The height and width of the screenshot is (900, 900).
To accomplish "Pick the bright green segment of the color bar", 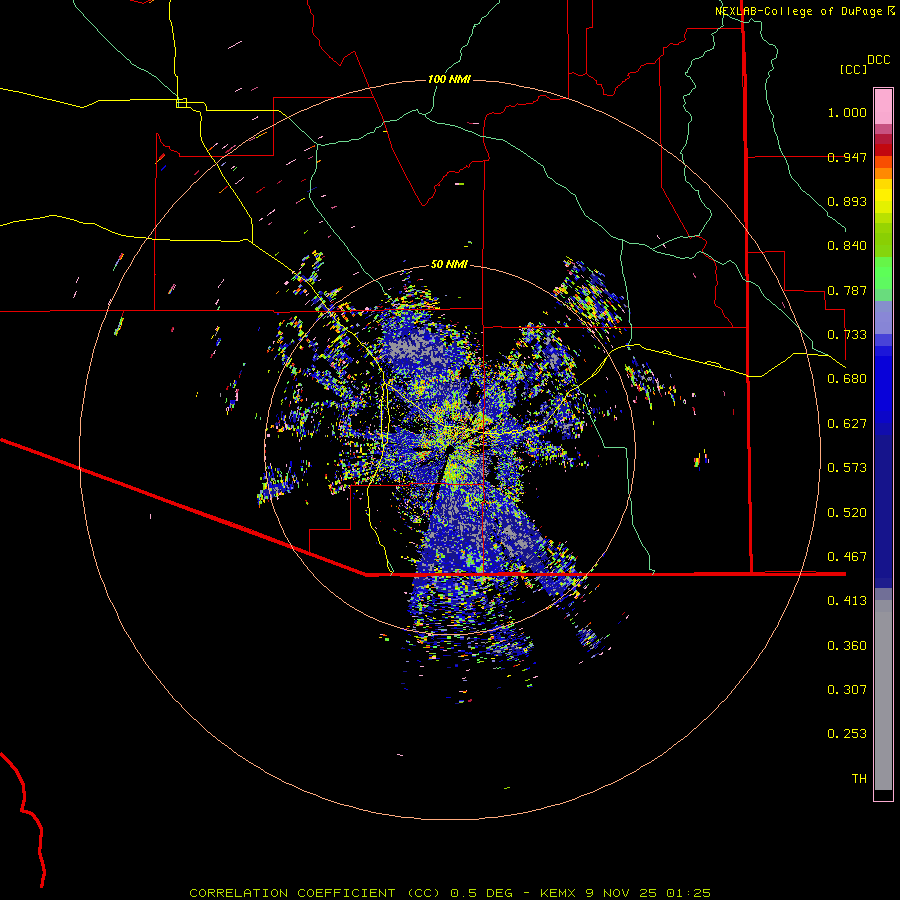I will click(883, 272).
